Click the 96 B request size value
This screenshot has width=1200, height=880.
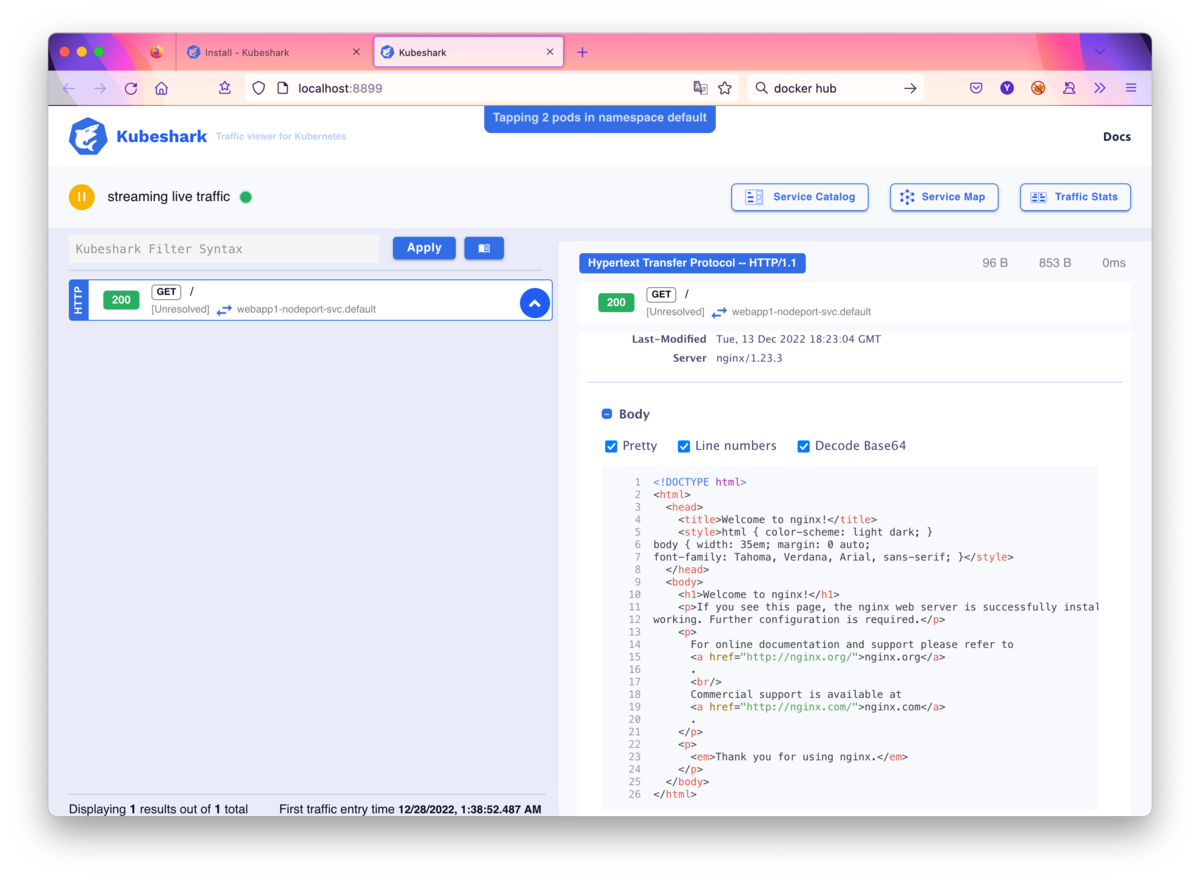(995, 263)
